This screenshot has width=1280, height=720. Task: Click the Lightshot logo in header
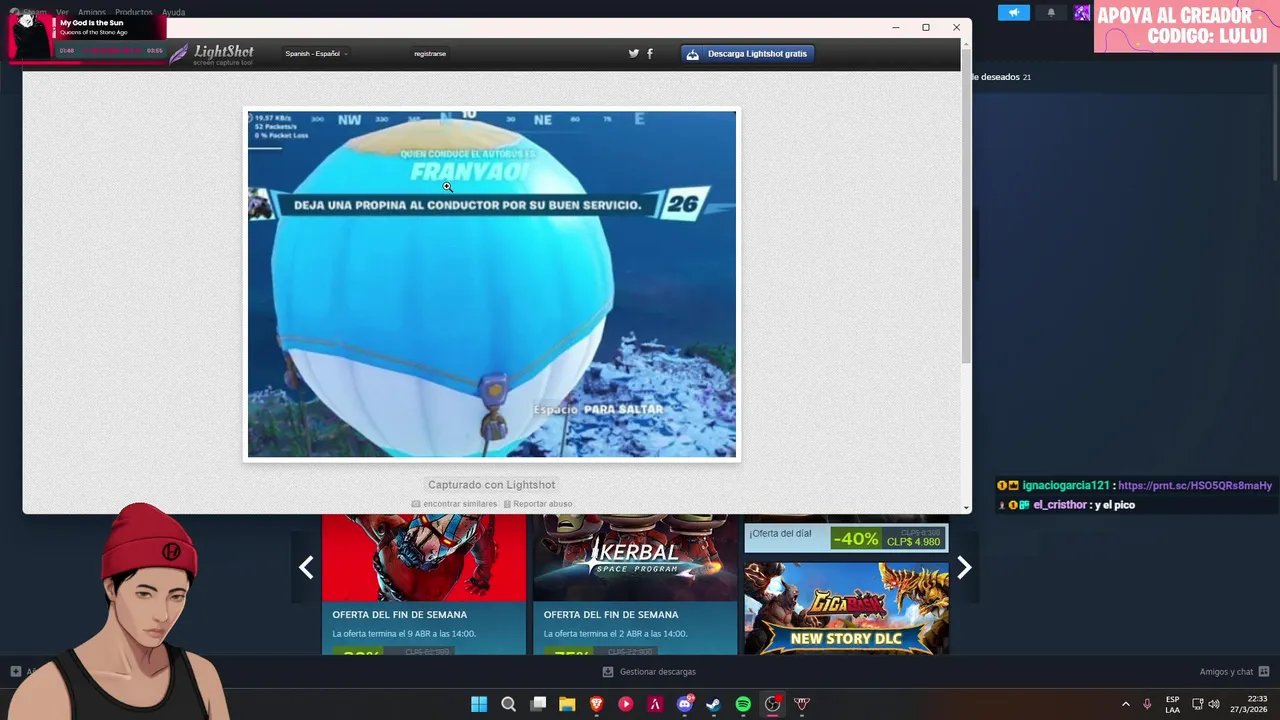pos(212,54)
